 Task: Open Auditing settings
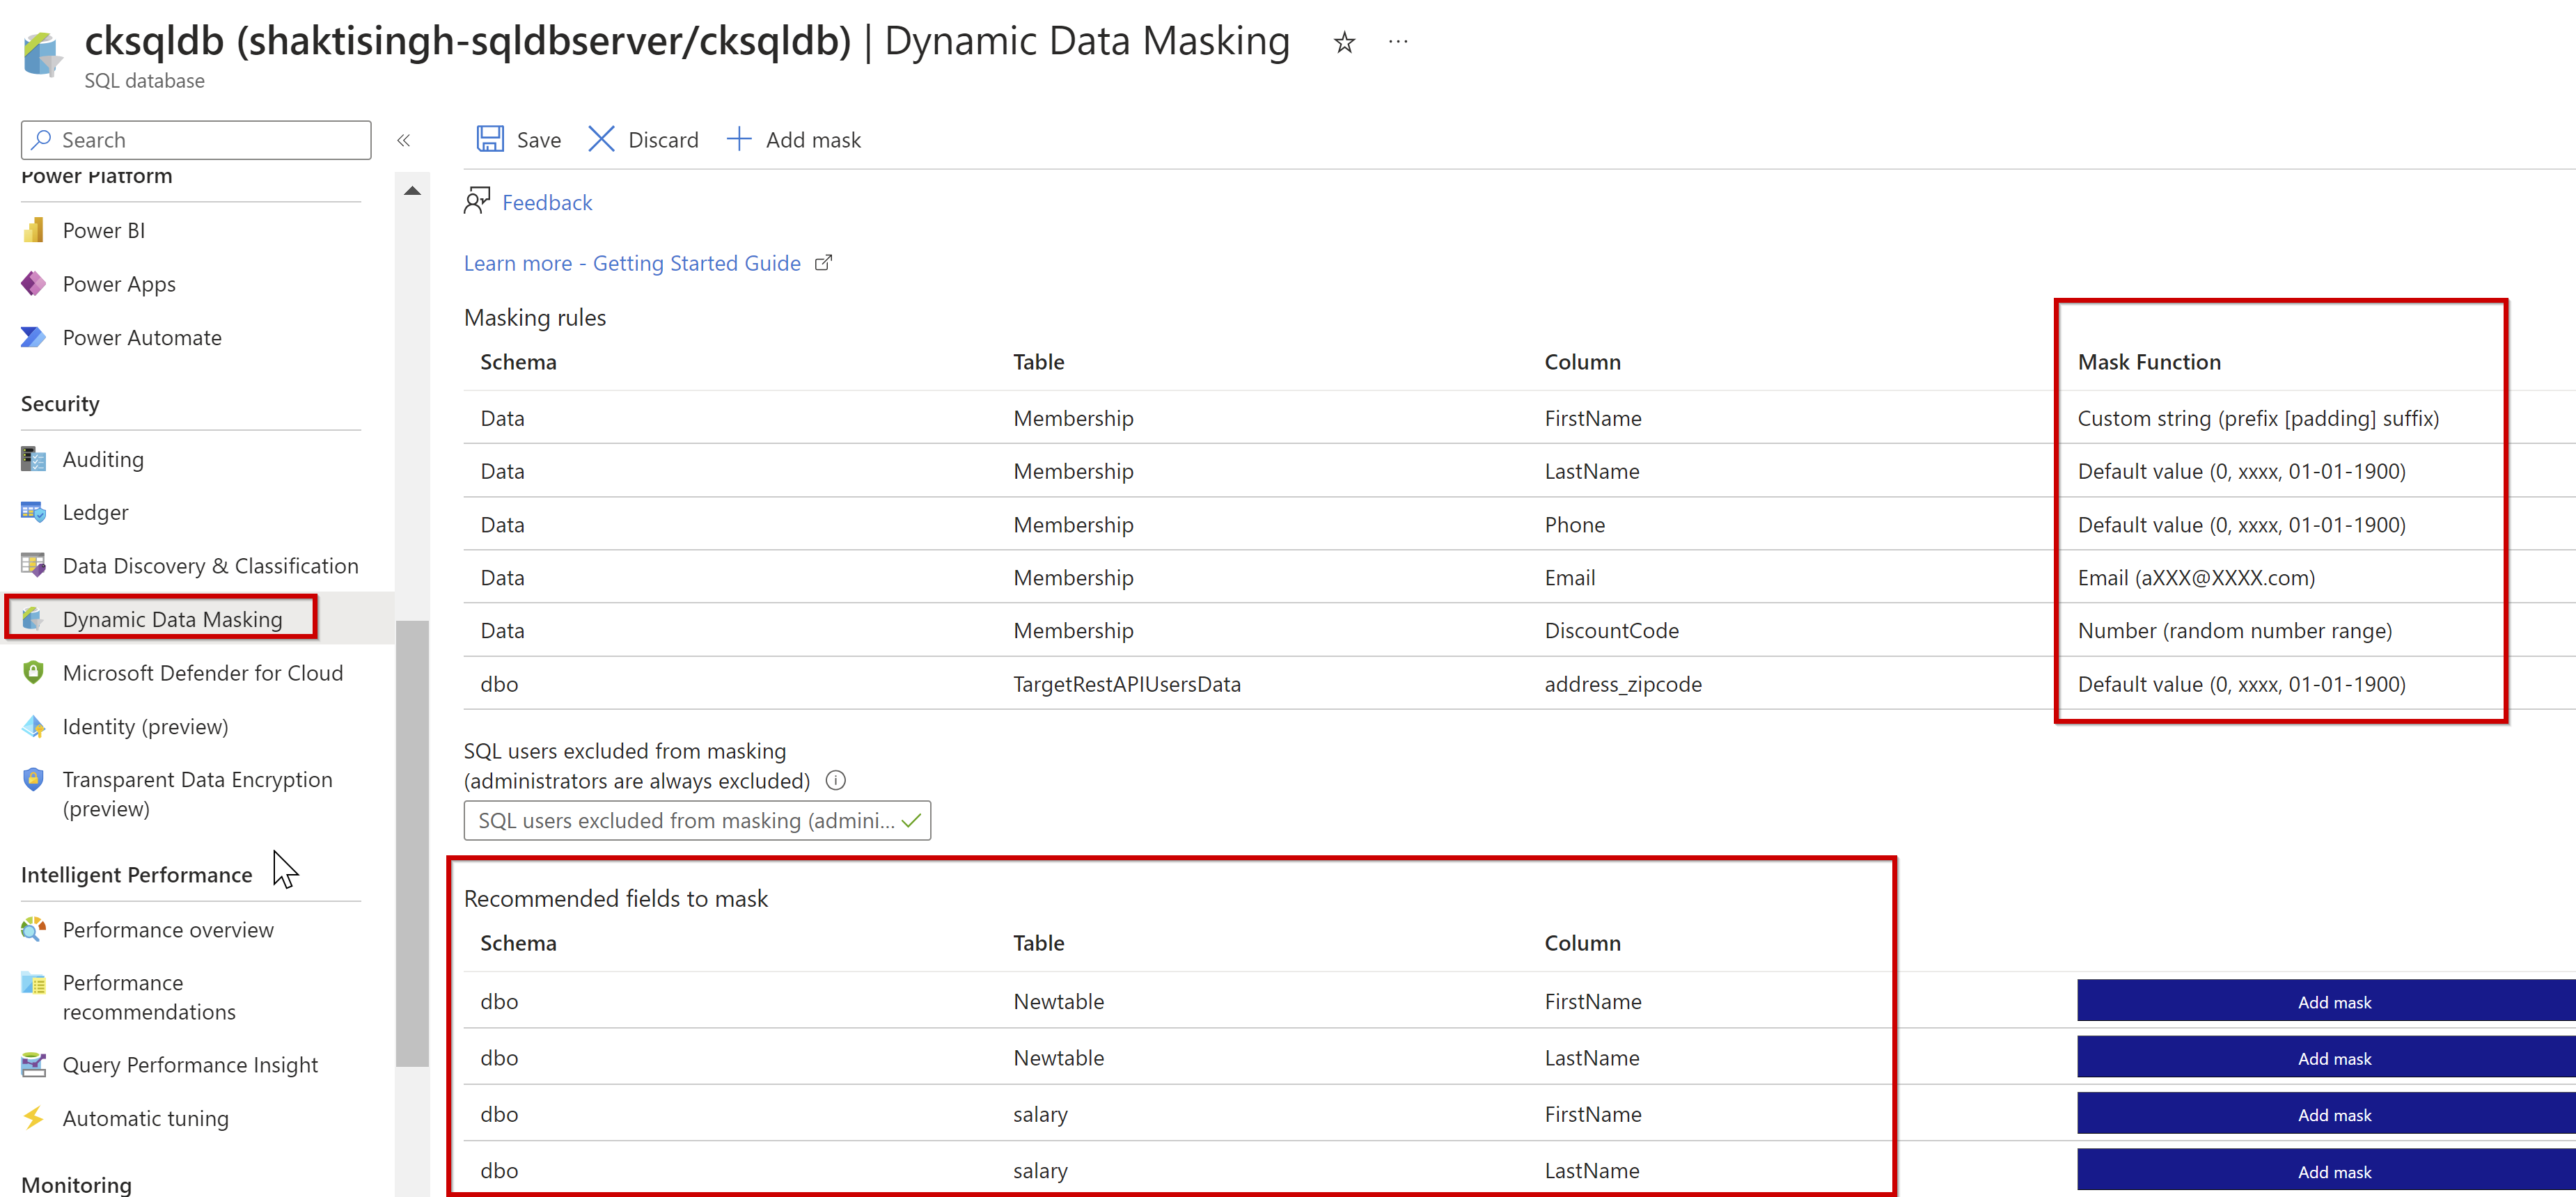point(104,459)
